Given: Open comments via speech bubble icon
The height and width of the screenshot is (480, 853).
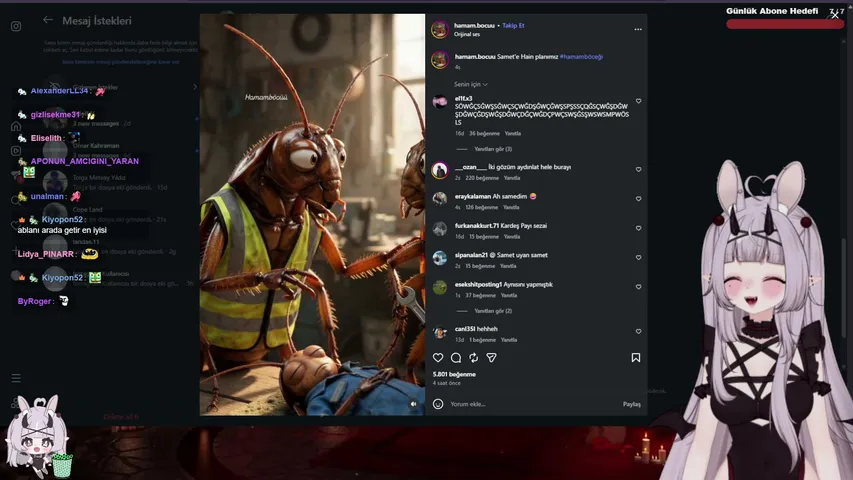Looking at the screenshot, I should pyautogui.click(x=456, y=358).
